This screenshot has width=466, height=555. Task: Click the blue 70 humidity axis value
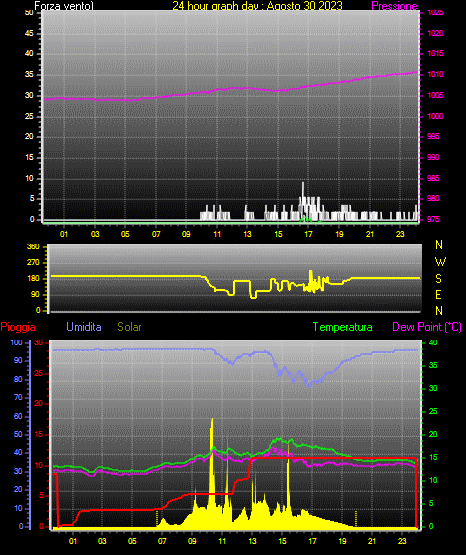pos(18,397)
